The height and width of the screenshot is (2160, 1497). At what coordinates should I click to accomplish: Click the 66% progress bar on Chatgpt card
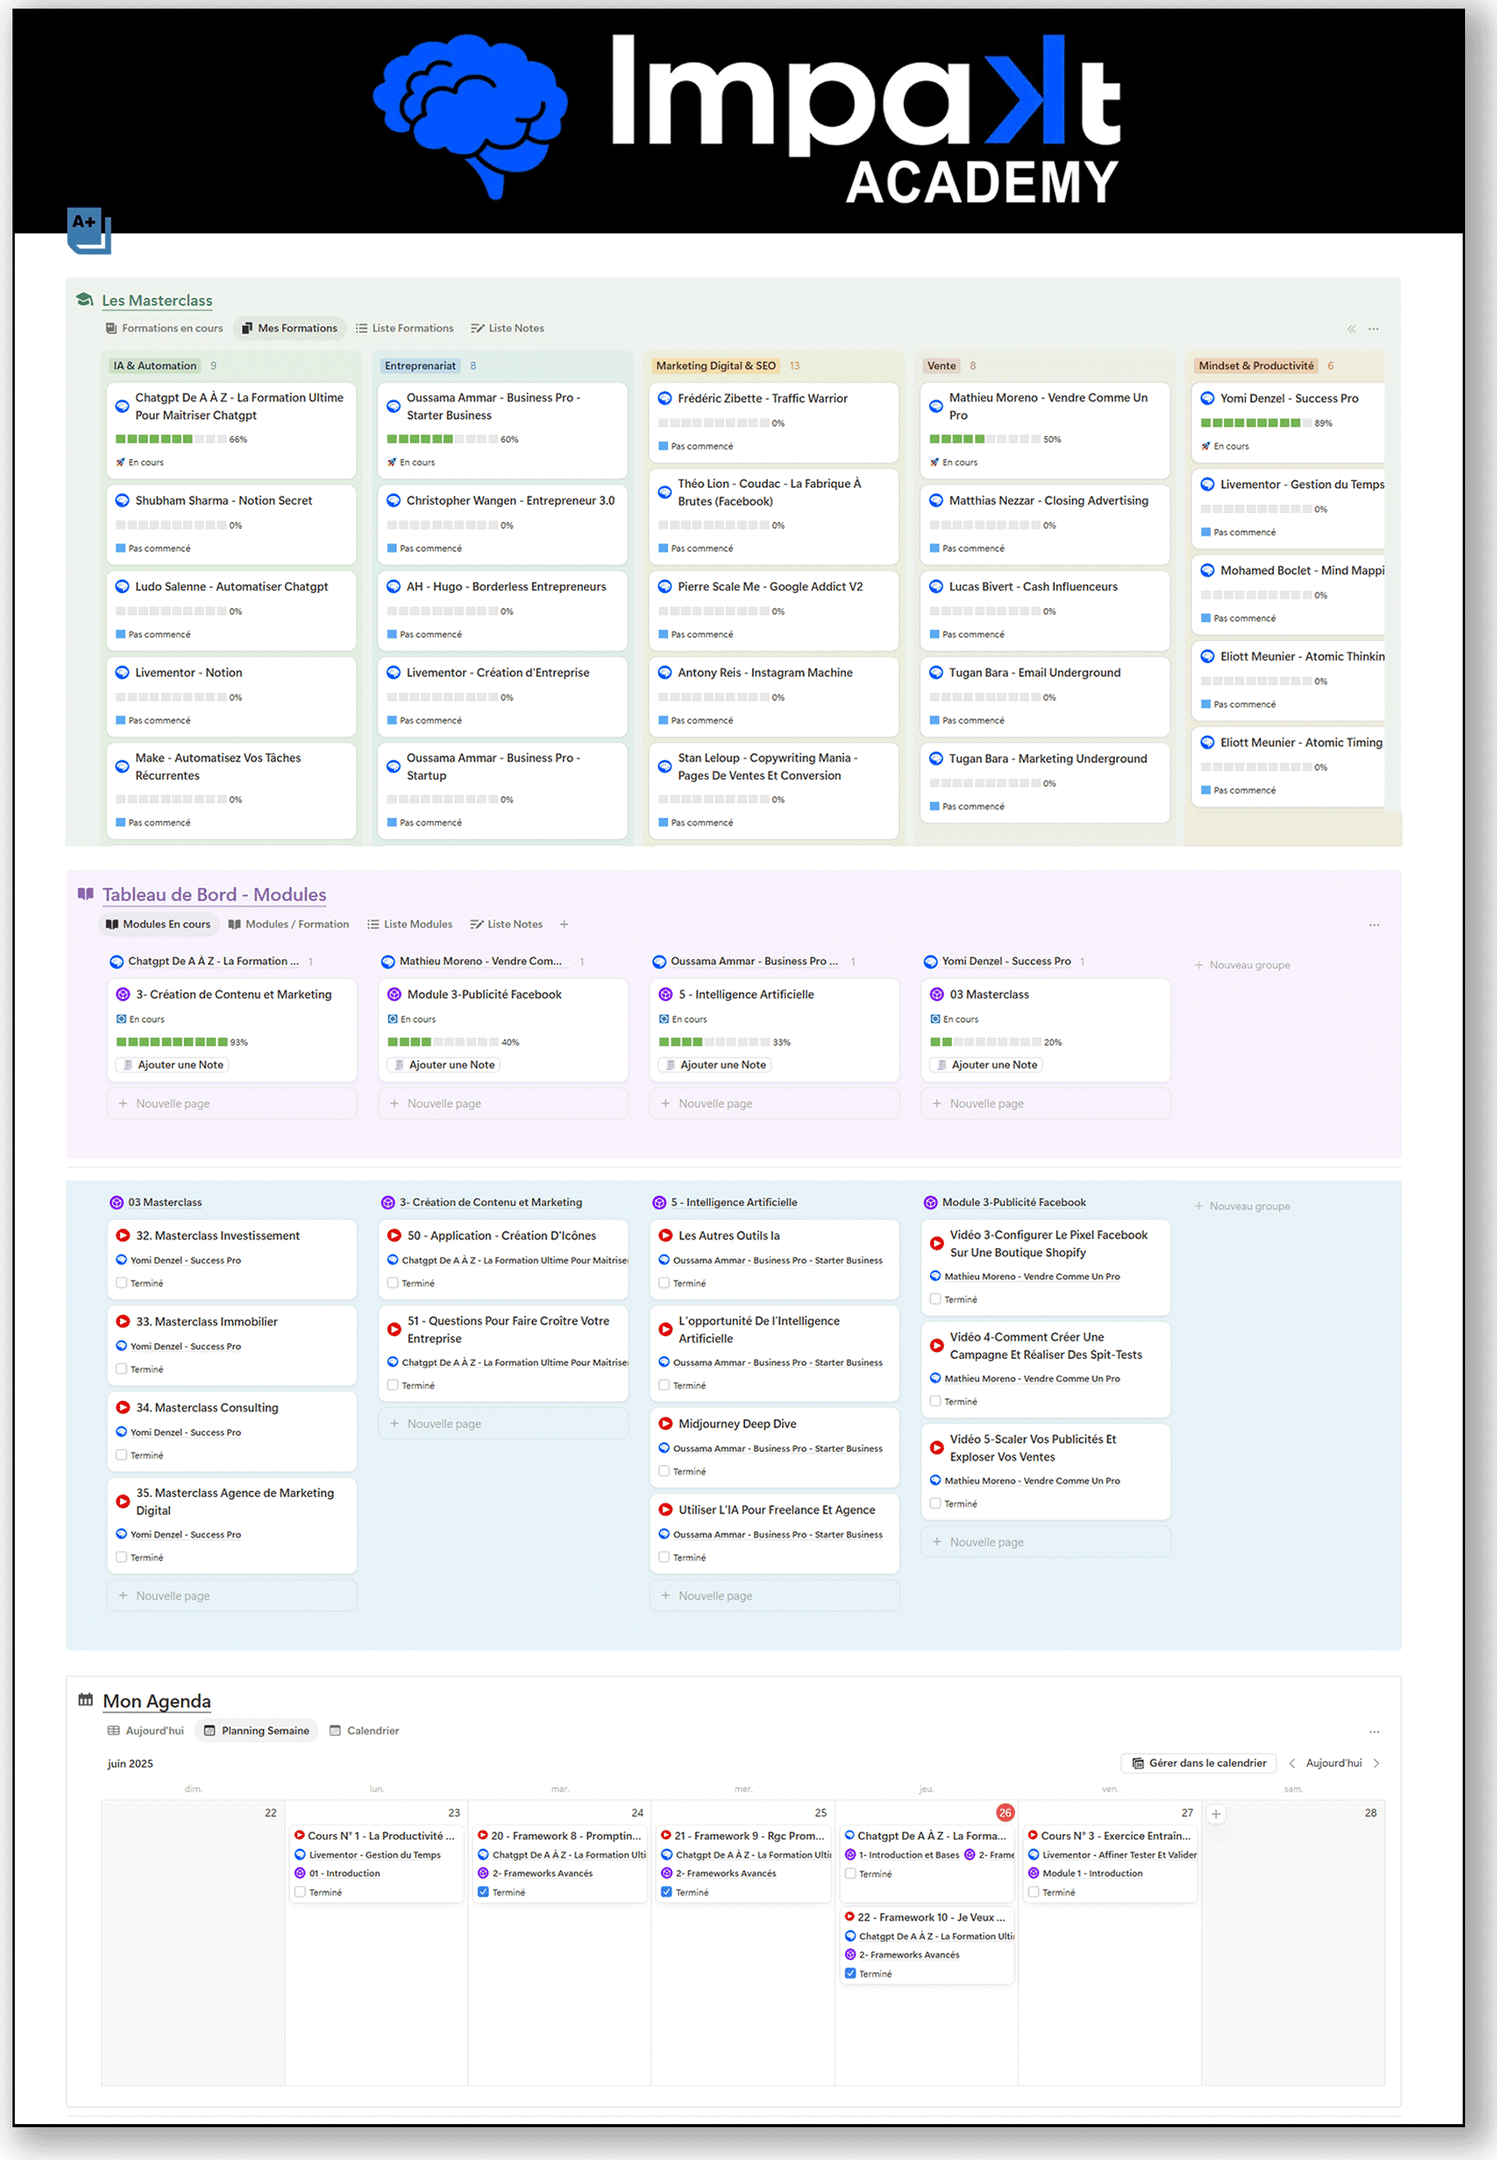(170, 439)
